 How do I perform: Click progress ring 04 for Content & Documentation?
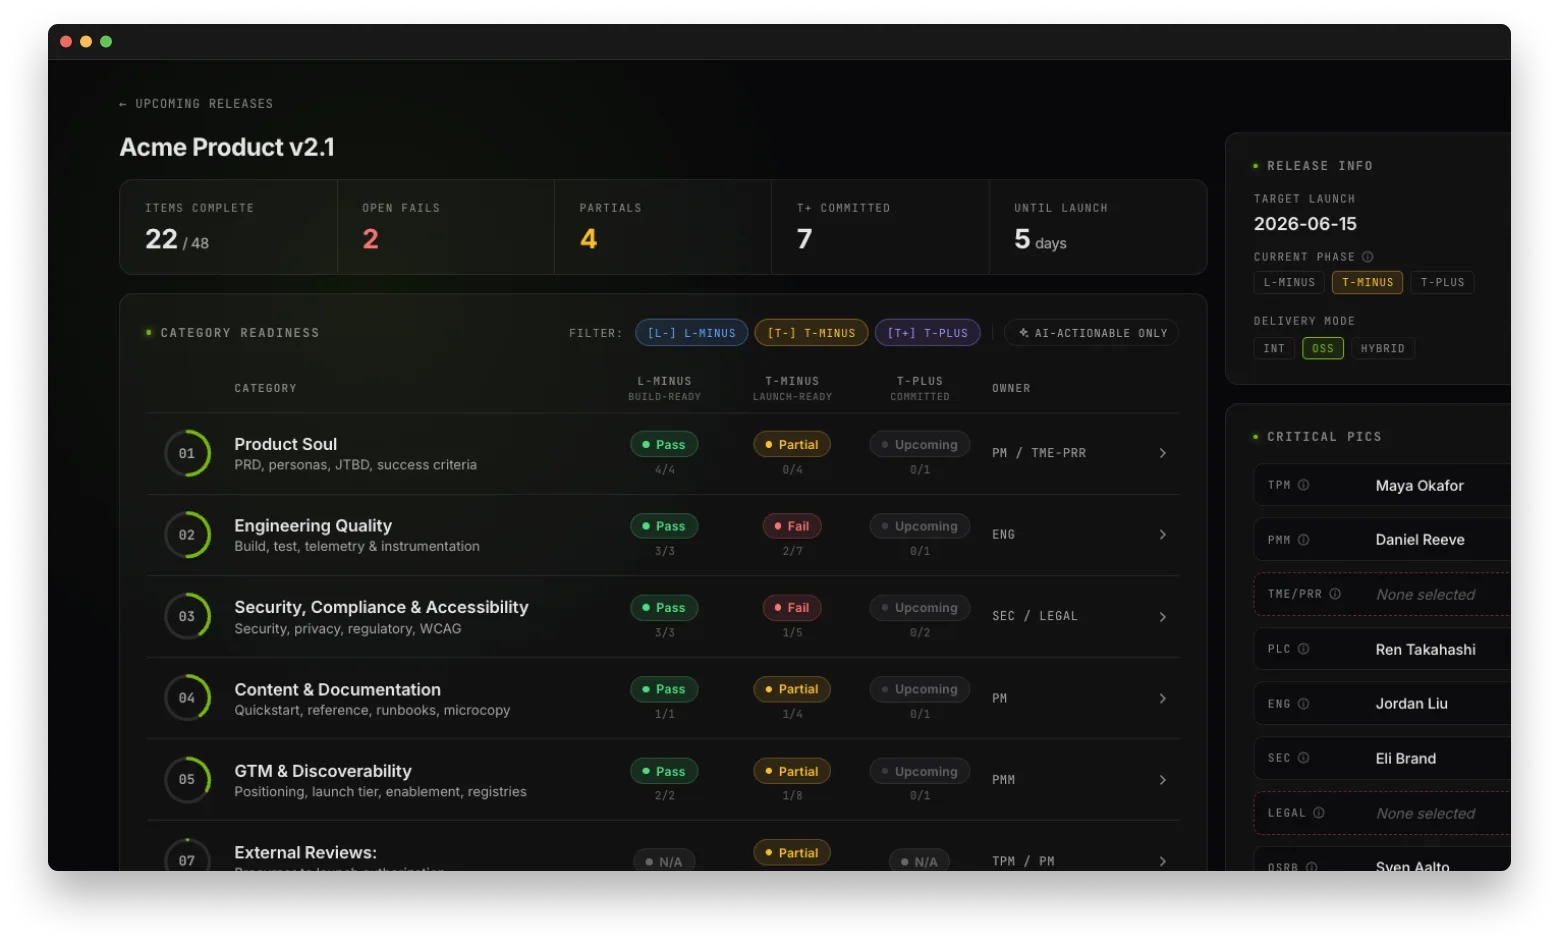pos(187,698)
